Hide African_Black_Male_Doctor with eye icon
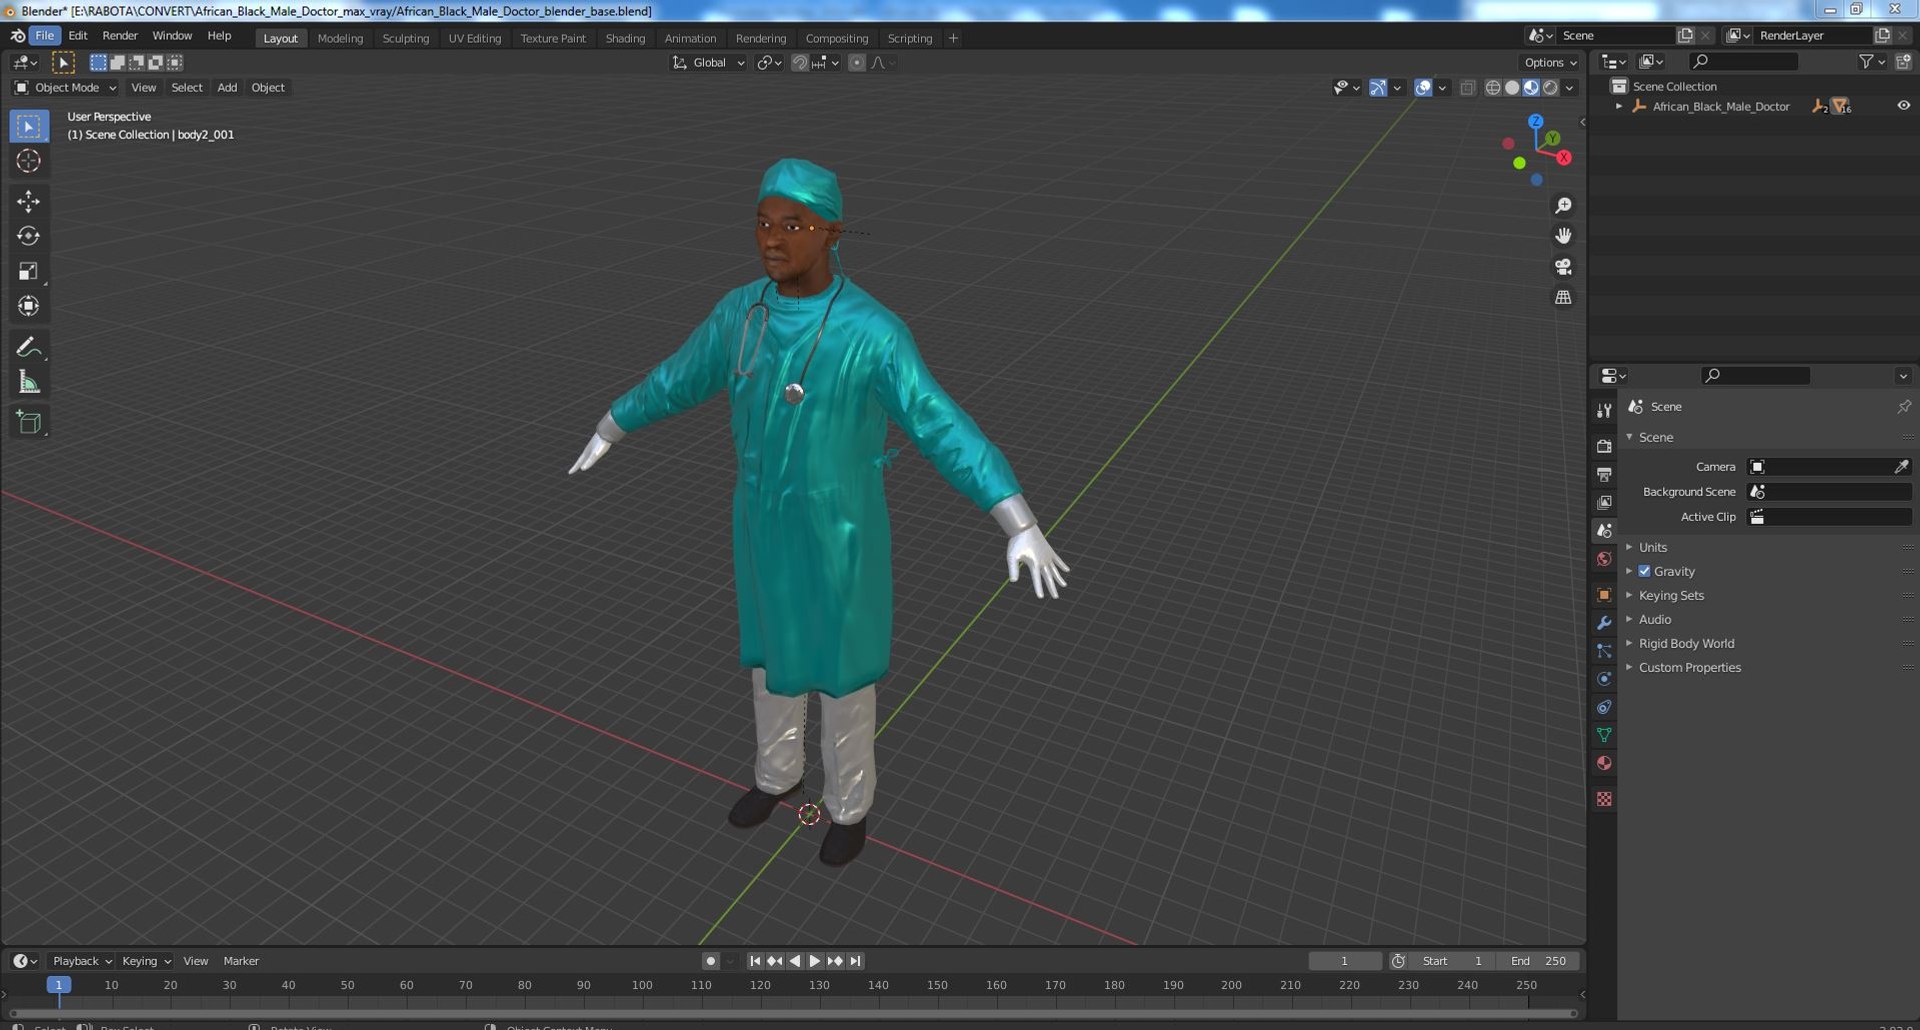This screenshot has width=1920, height=1030. pyautogui.click(x=1903, y=106)
